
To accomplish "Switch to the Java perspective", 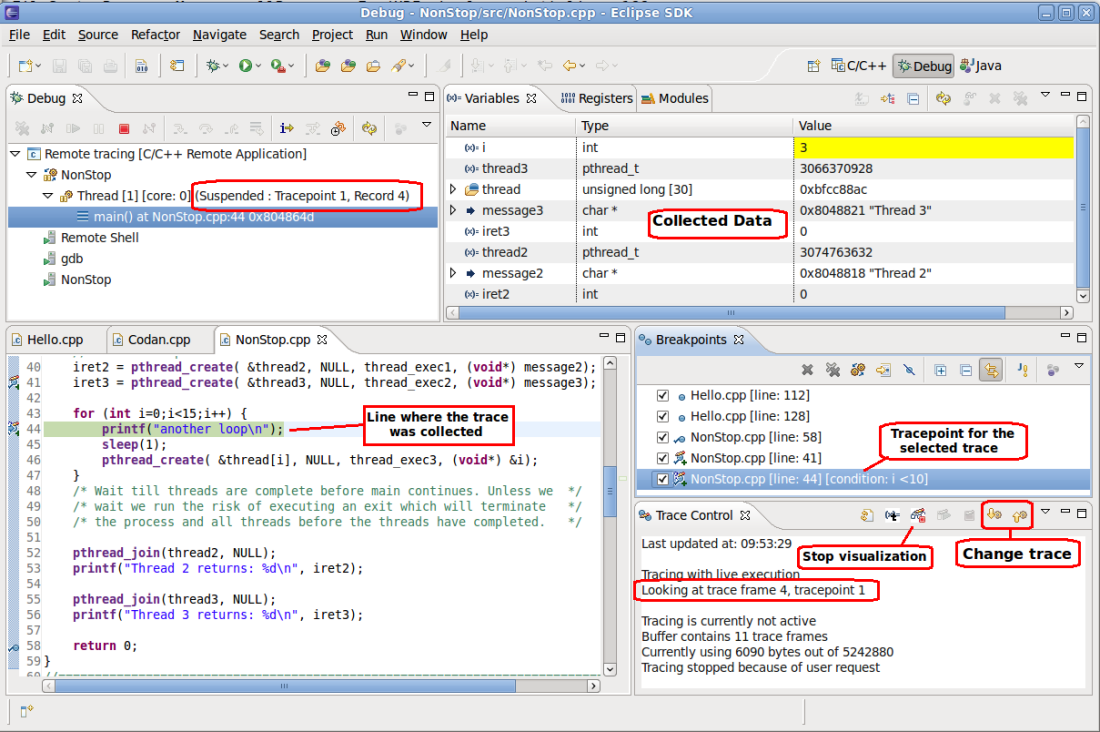I will click(981, 66).
